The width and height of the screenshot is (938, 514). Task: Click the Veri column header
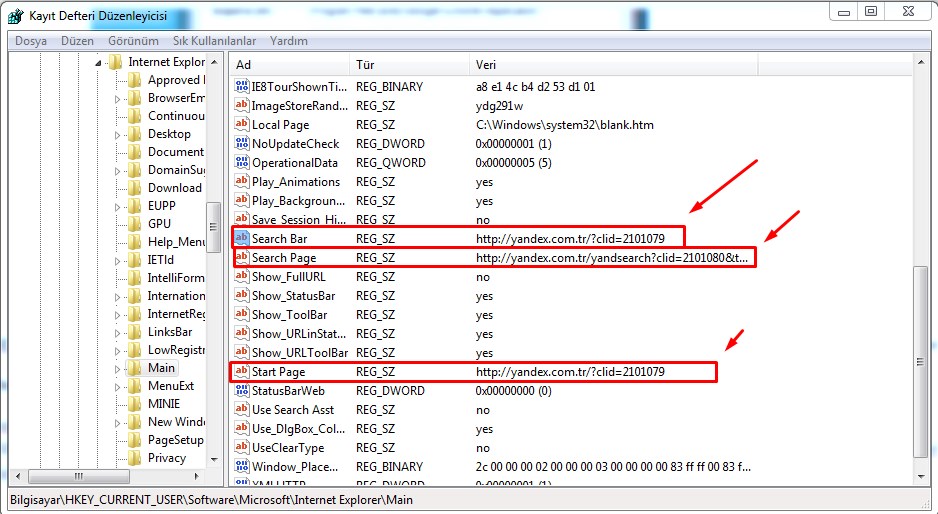[612, 65]
